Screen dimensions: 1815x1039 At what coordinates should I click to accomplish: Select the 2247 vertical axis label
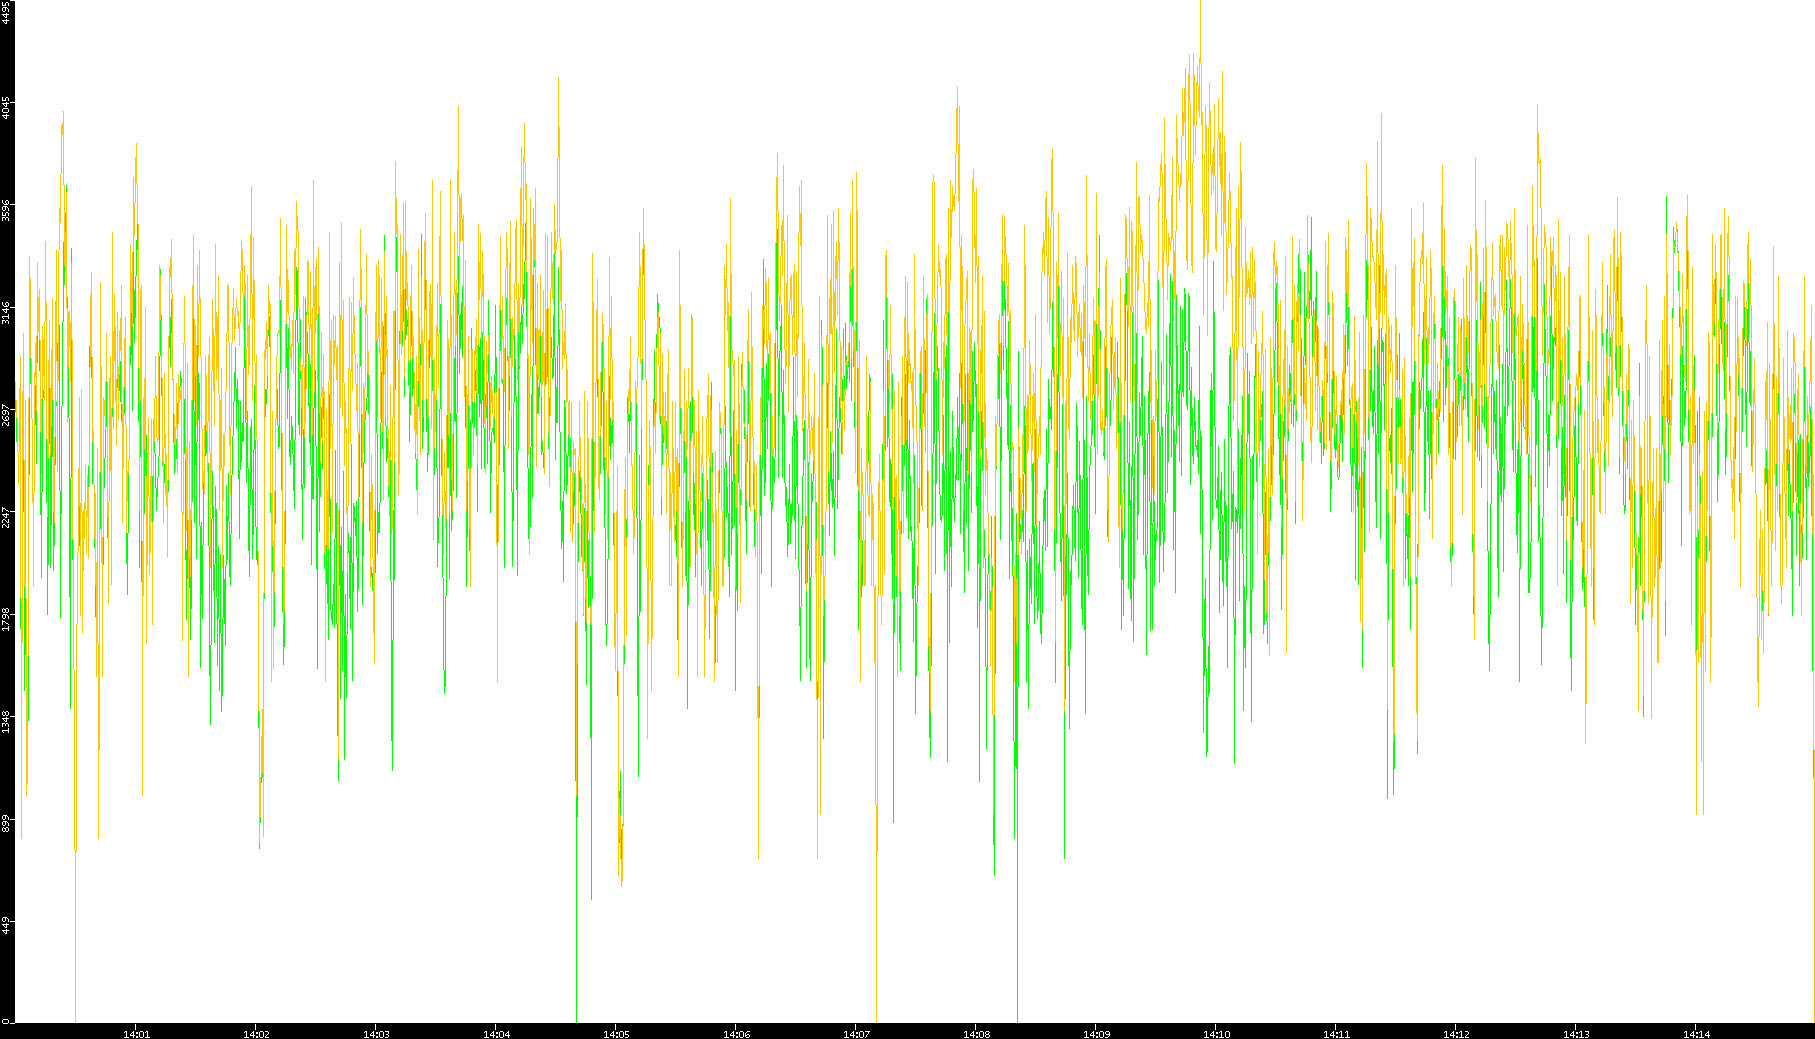click(6, 516)
